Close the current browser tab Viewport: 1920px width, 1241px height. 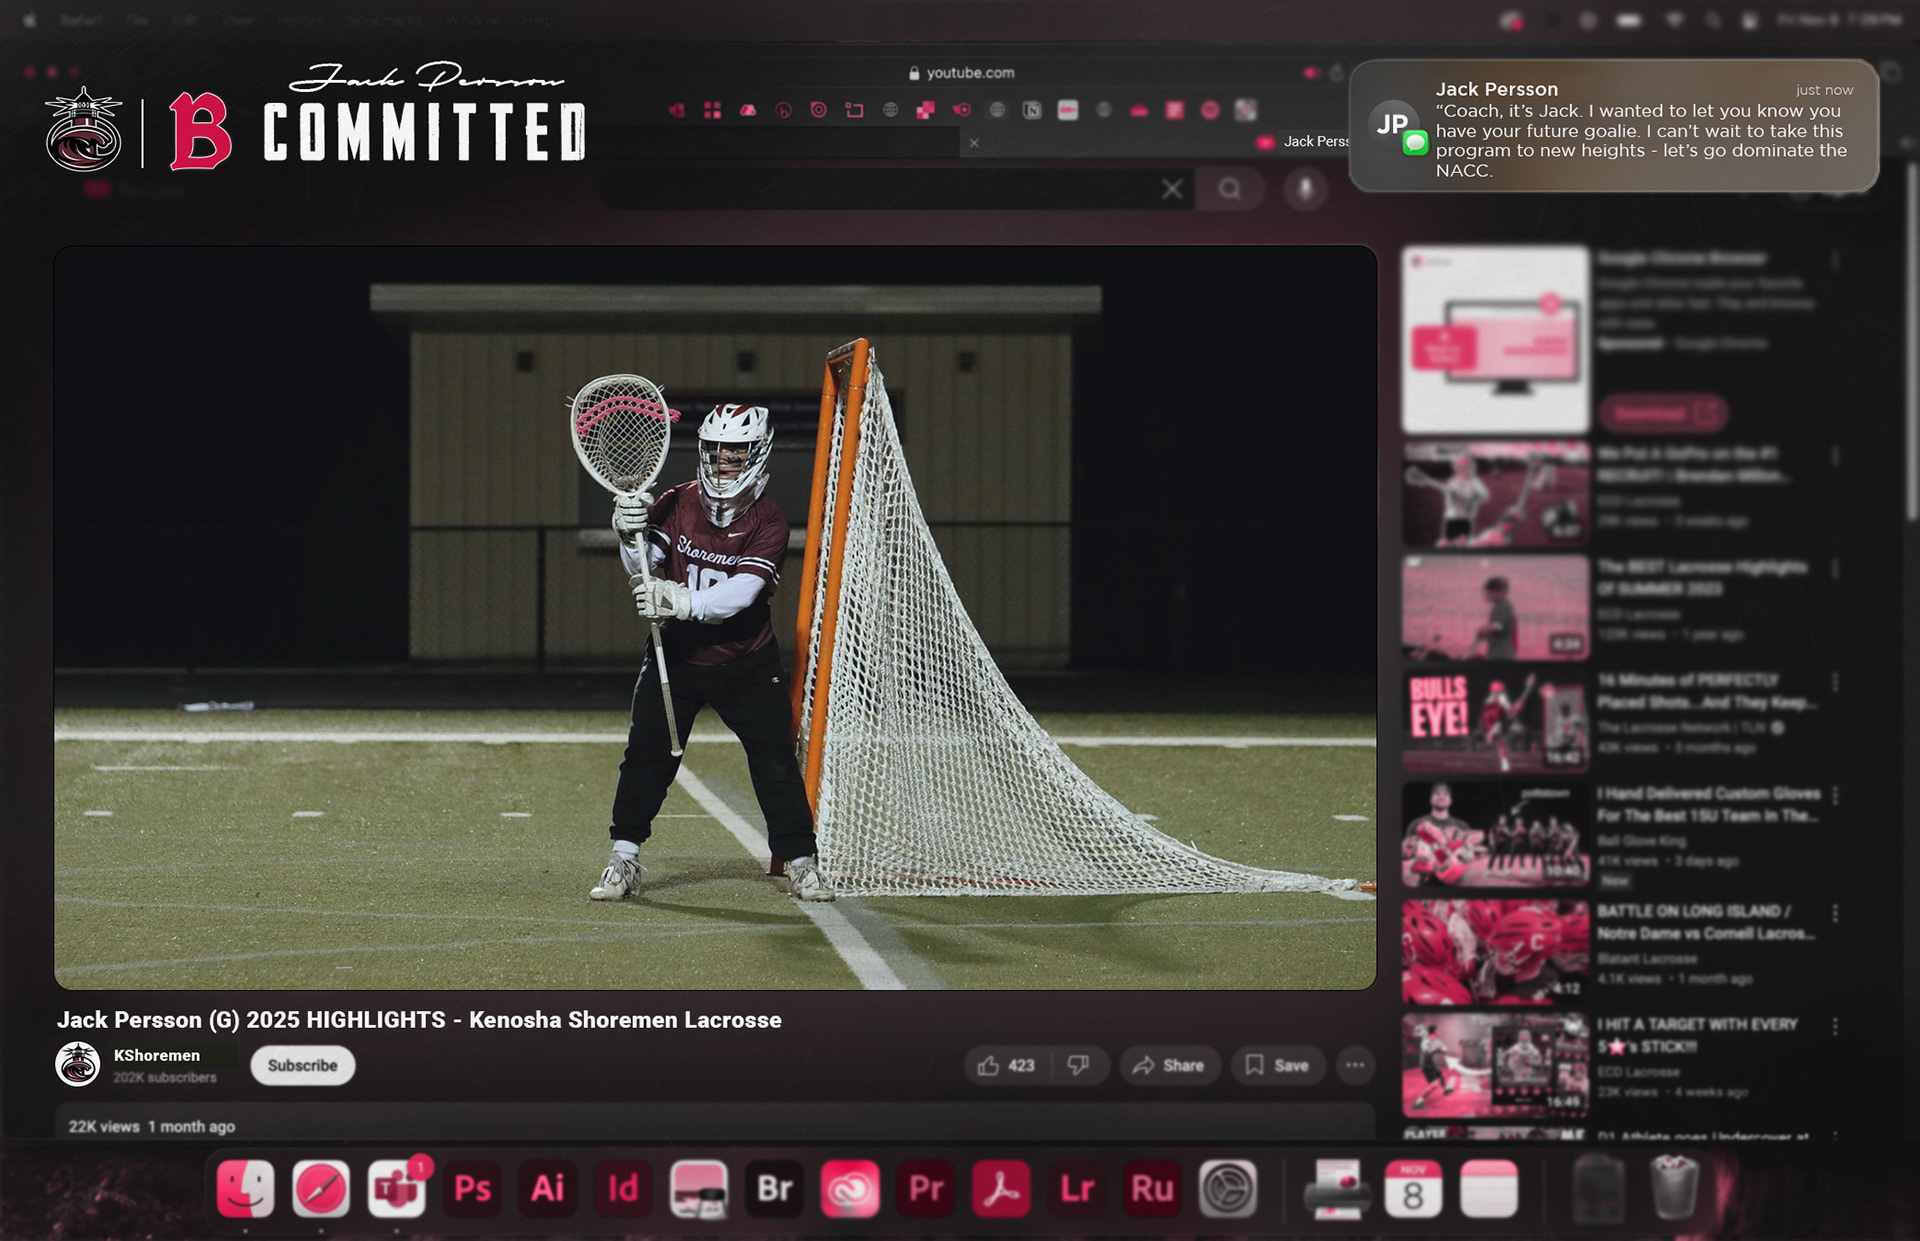(x=974, y=143)
